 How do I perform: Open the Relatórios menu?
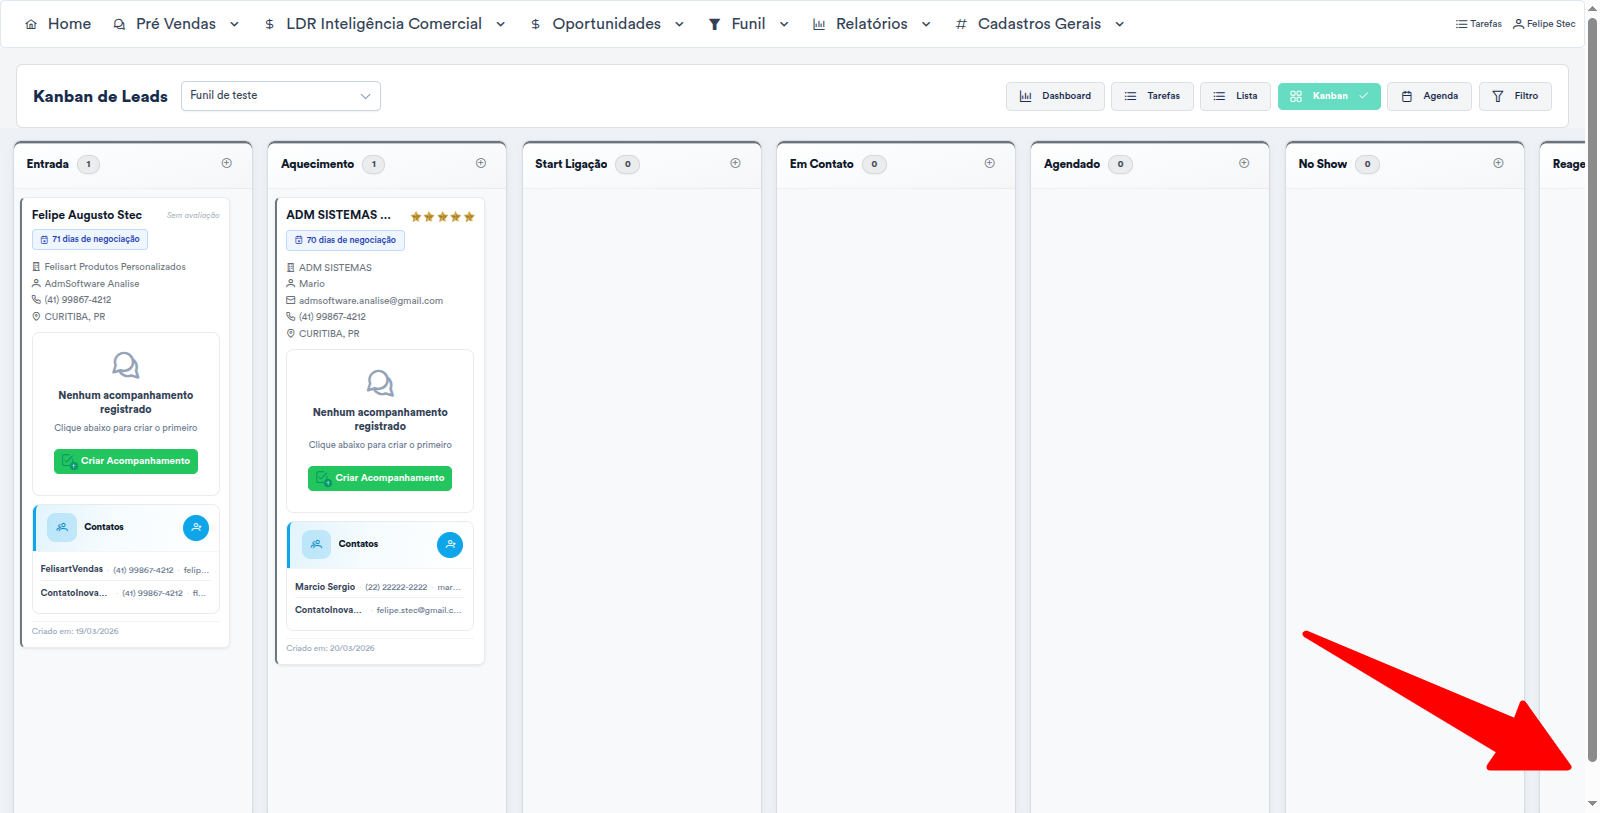point(871,24)
